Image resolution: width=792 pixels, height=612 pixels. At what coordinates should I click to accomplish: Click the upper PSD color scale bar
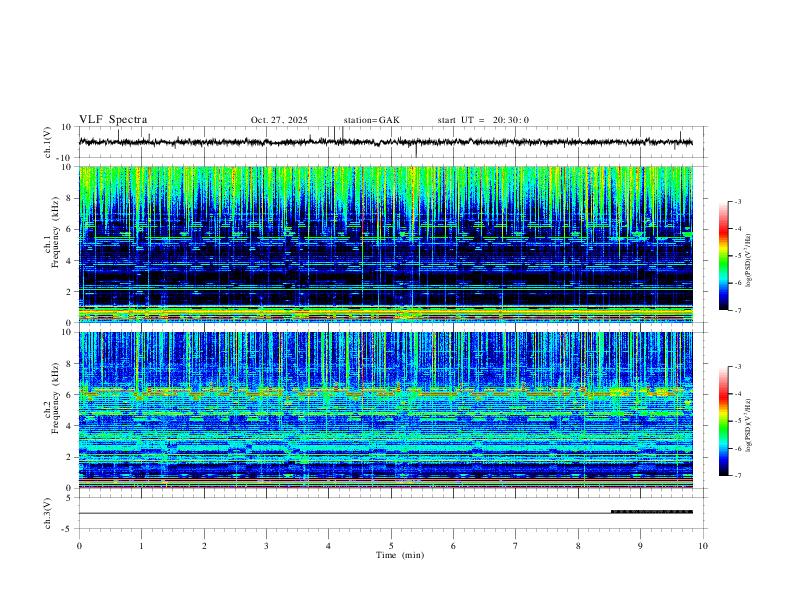[x=724, y=256]
